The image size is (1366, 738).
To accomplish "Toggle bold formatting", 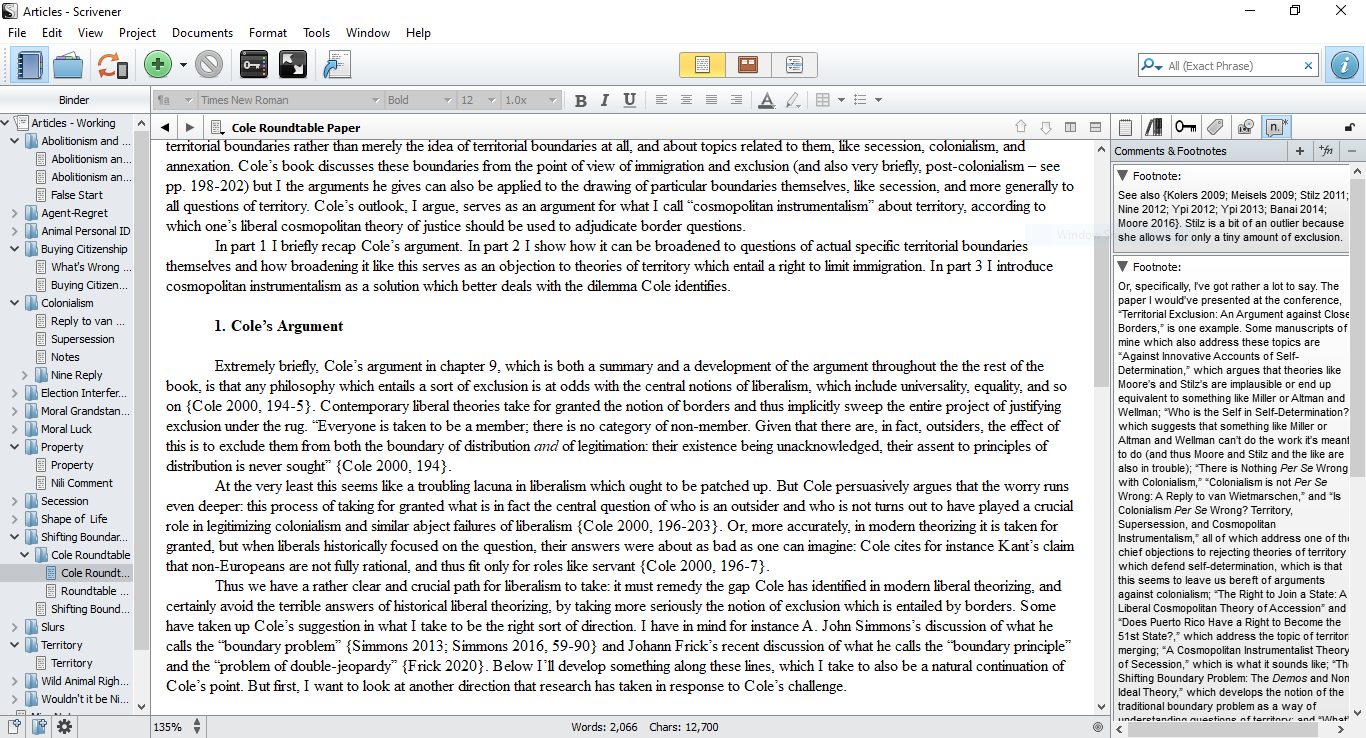I will pos(581,100).
